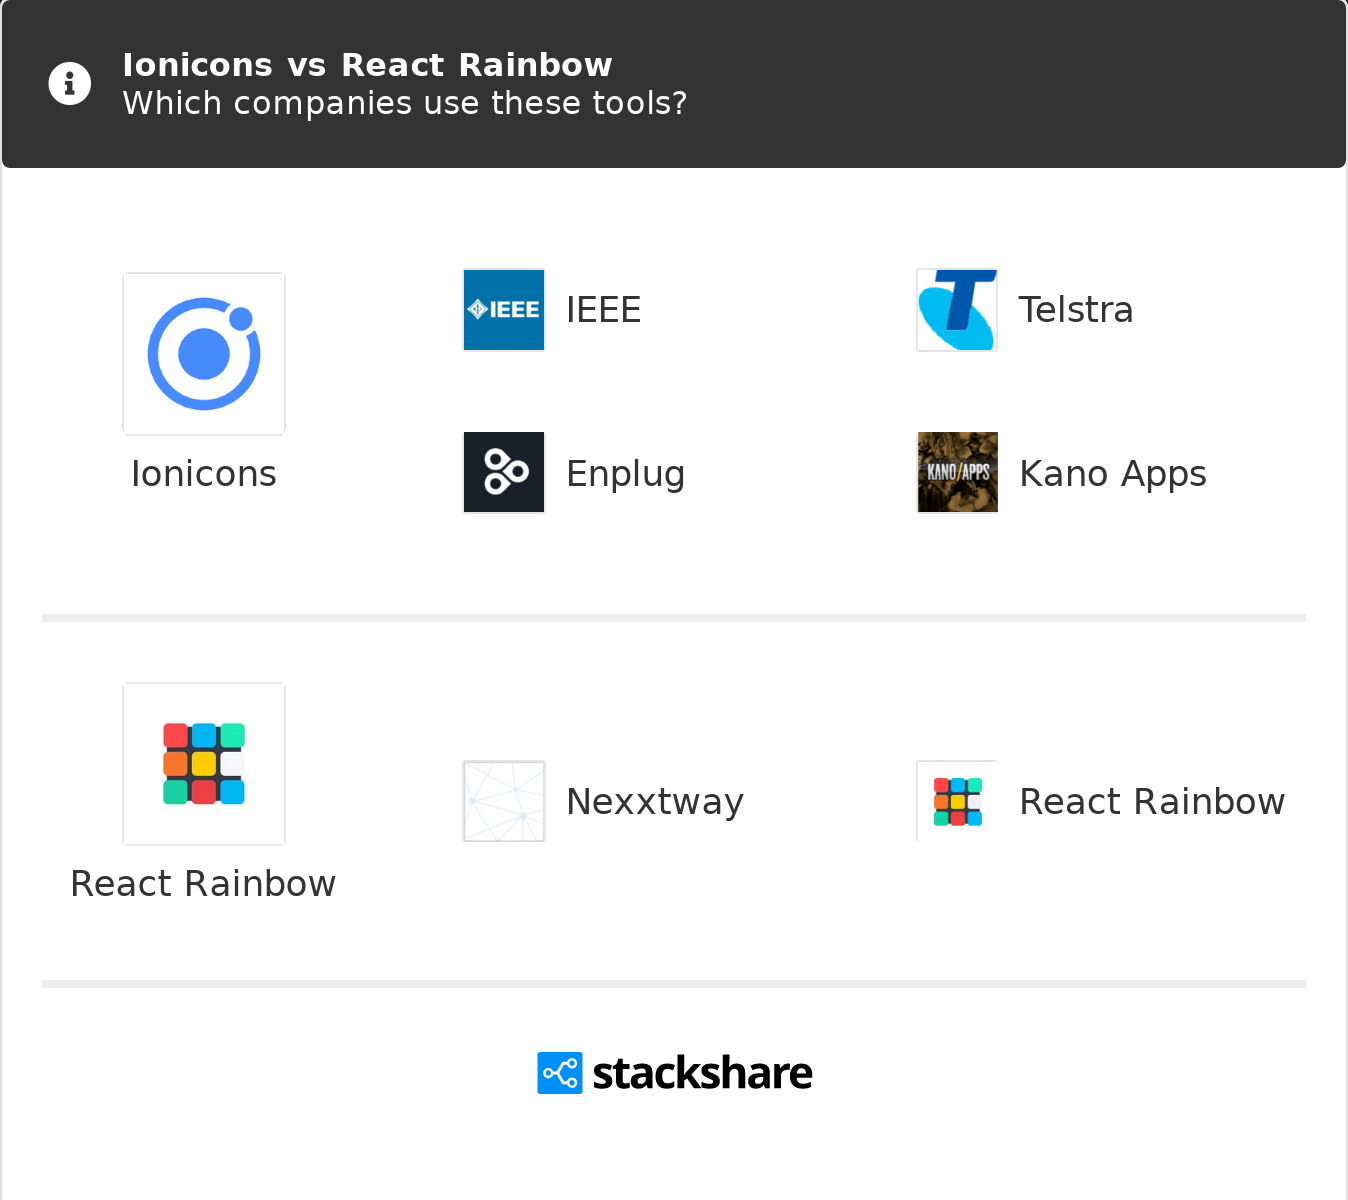
Task: Click the React Rainbow company name
Action: point(1152,800)
